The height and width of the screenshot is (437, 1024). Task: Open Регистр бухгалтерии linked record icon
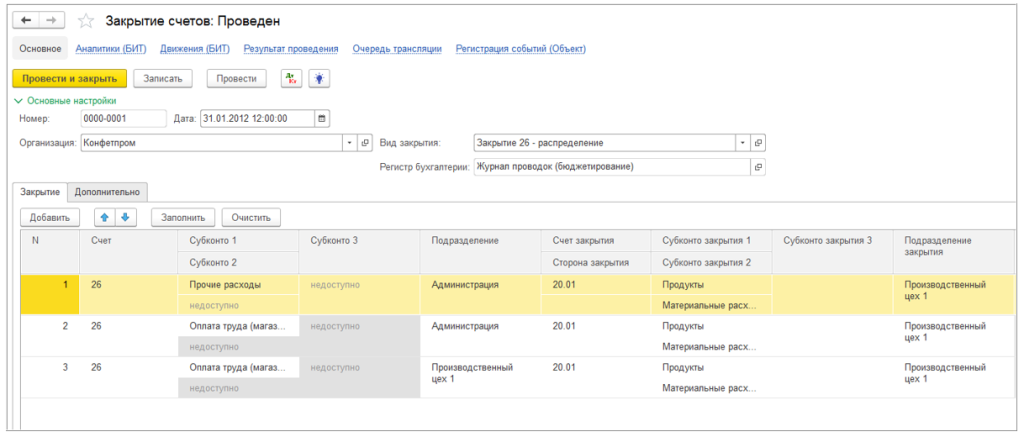[758, 167]
